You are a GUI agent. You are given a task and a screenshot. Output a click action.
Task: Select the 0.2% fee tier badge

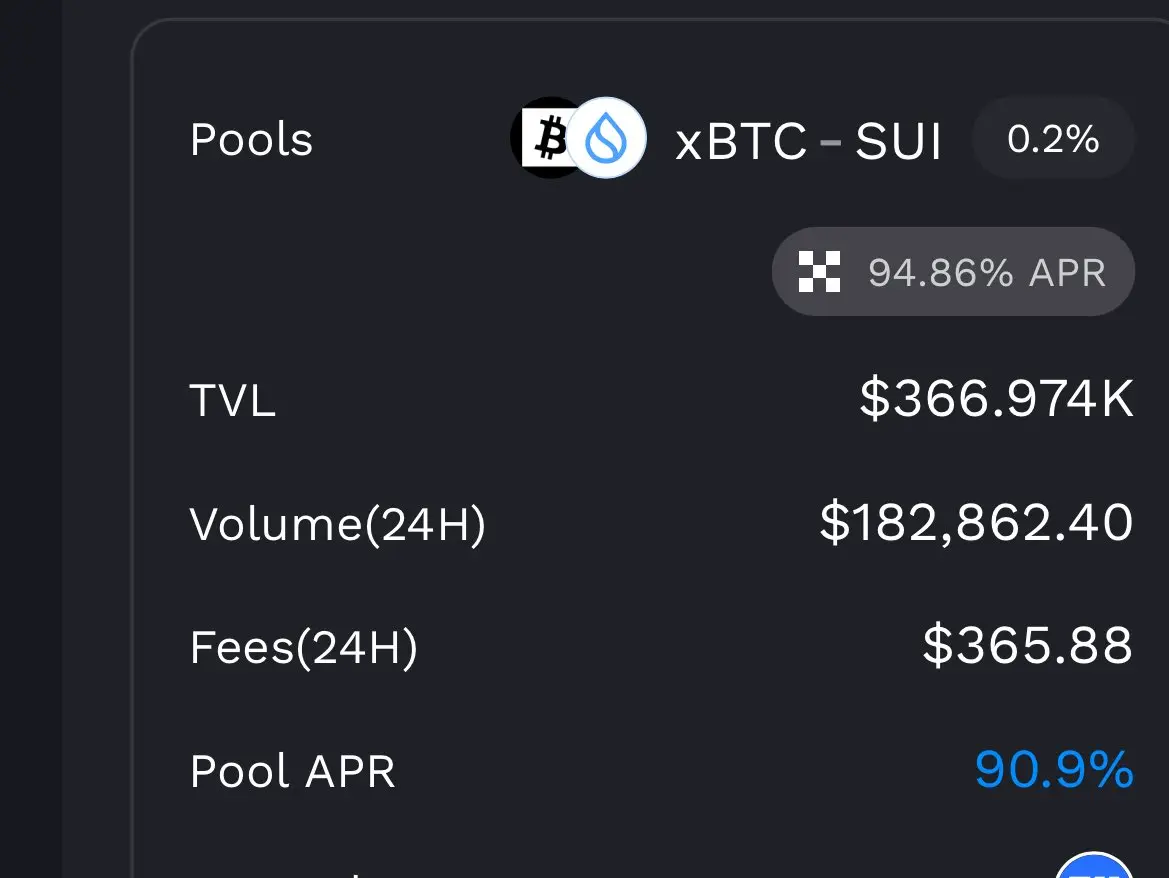click(x=1053, y=138)
